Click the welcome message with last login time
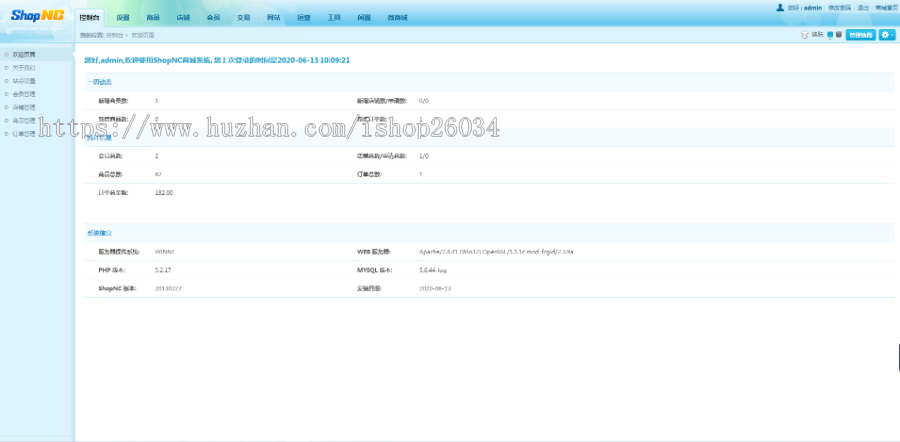Screen dimensions: 900x442 pyautogui.click(x=217, y=60)
